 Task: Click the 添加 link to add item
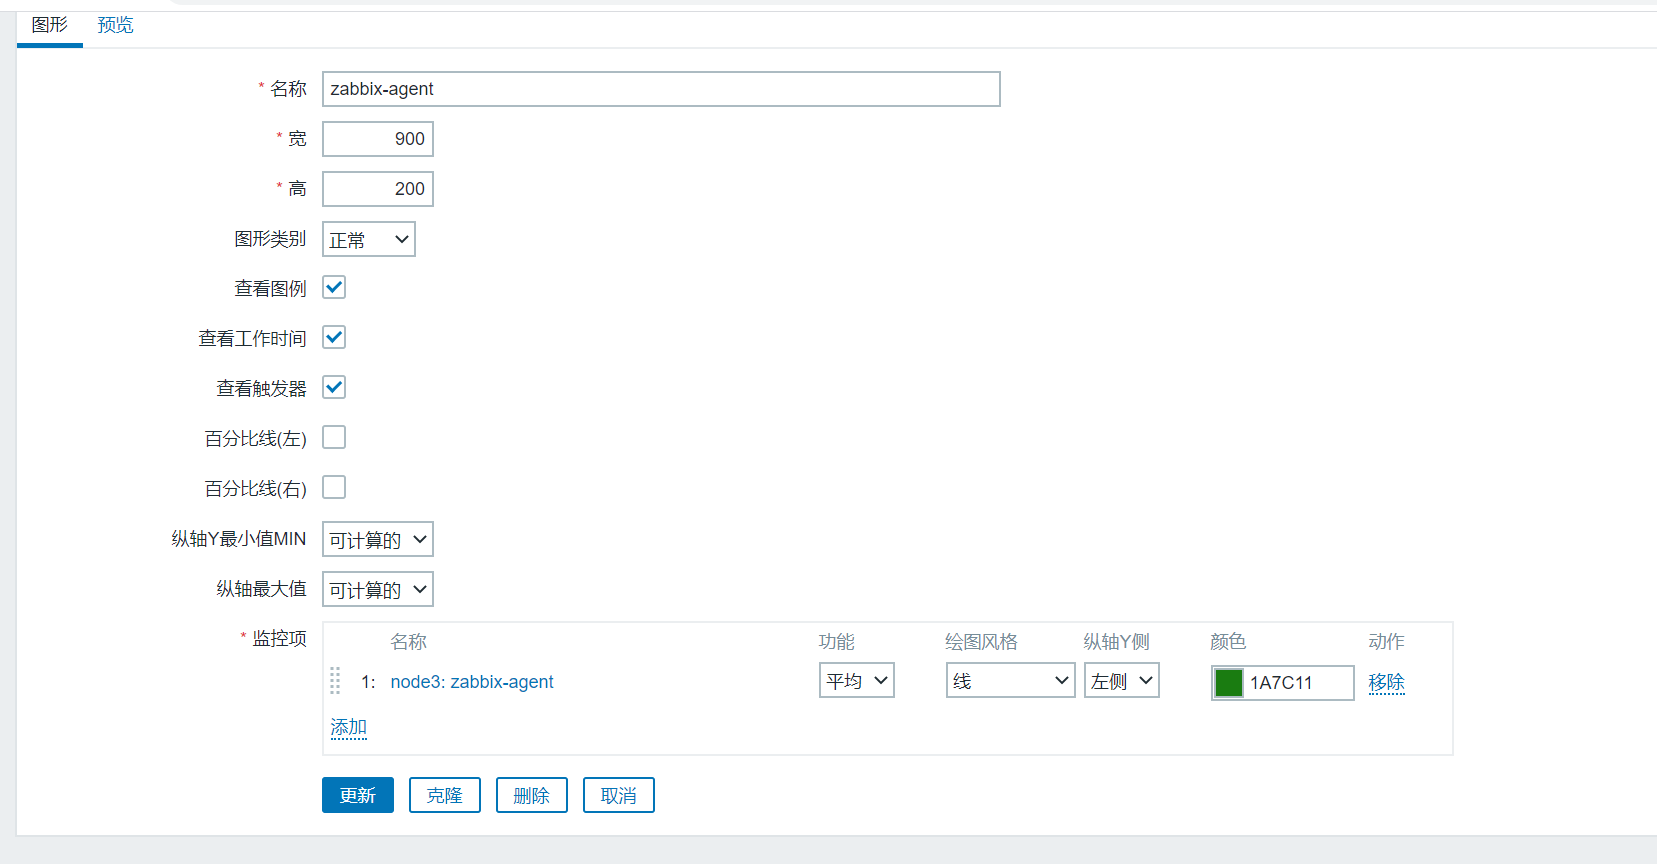(349, 727)
